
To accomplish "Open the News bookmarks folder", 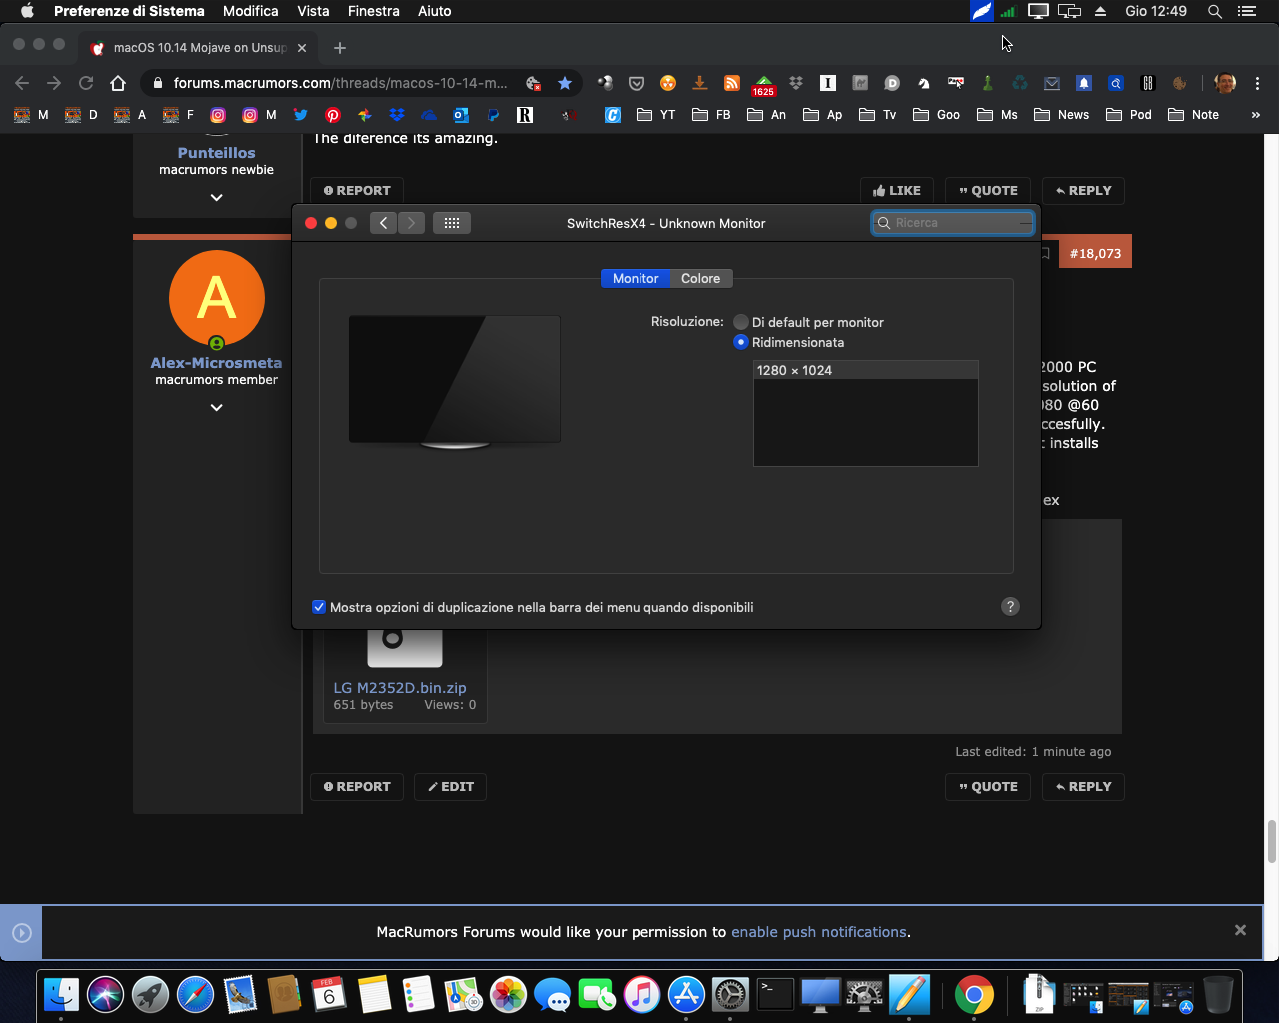I will [1061, 115].
